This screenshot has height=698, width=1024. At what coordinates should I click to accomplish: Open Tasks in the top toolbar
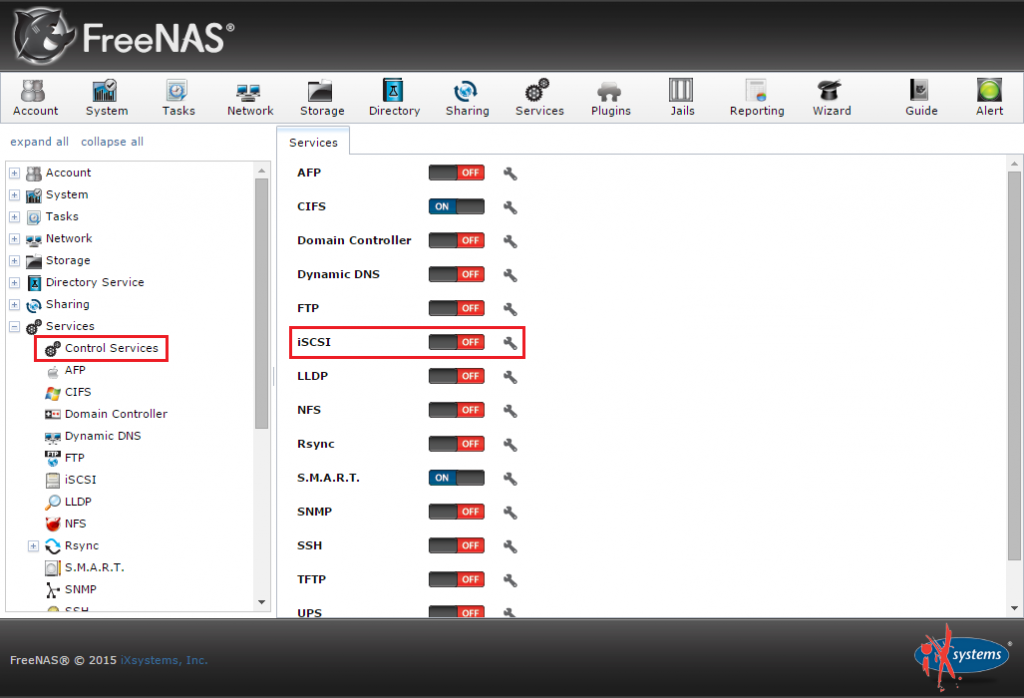pos(178,98)
